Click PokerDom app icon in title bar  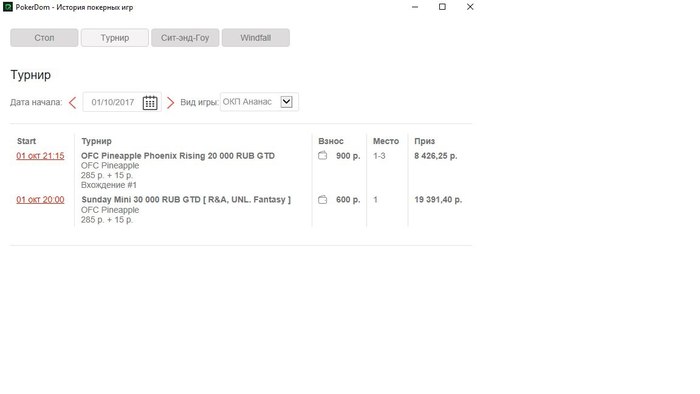click(x=8, y=7)
